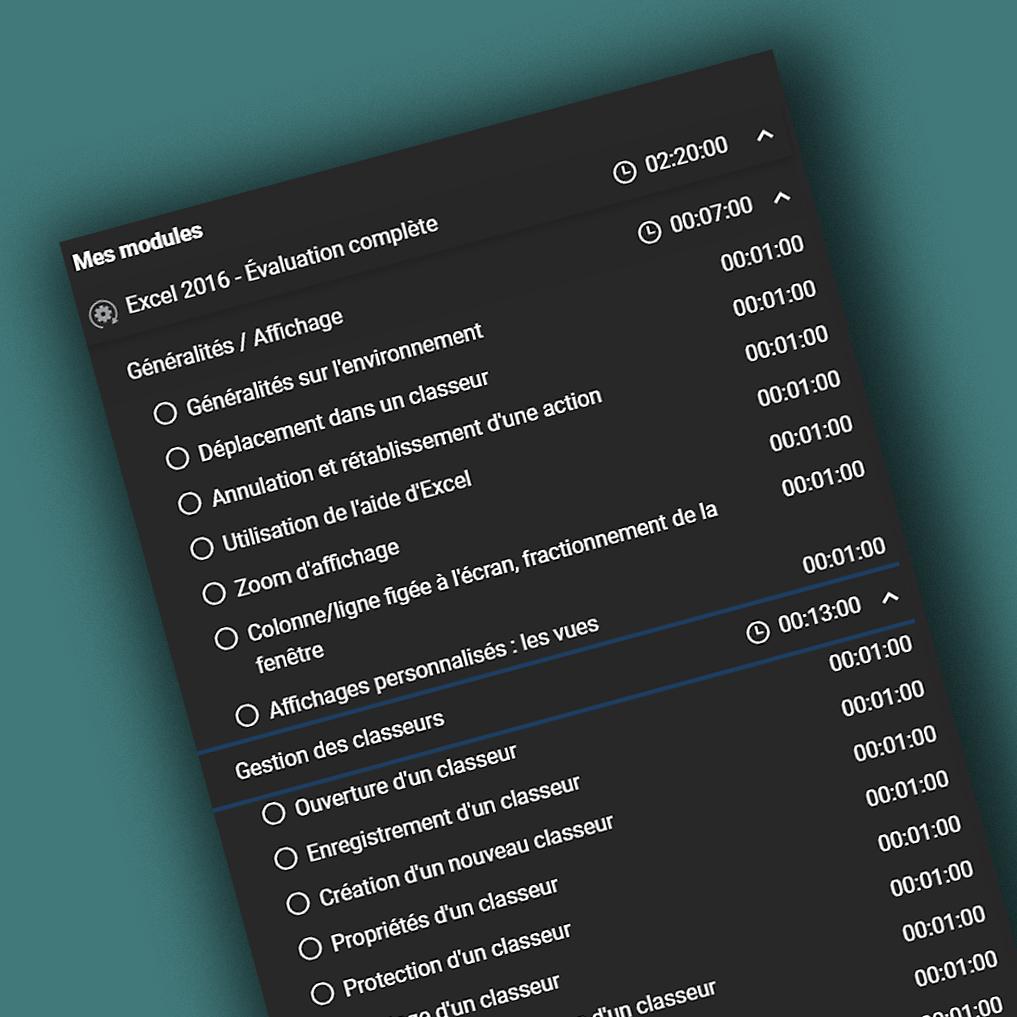Click the 00:01:00 duration for Ouverture d'un classeur
The height and width of the screenshot is (1017, 1017).
click(x=870, y=653)
